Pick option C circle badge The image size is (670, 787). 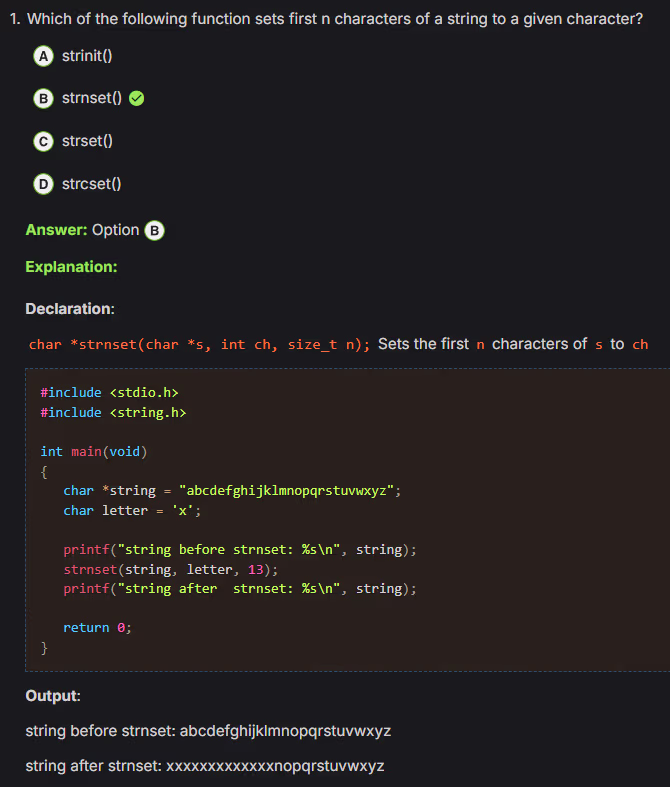[x=43, y=141]
